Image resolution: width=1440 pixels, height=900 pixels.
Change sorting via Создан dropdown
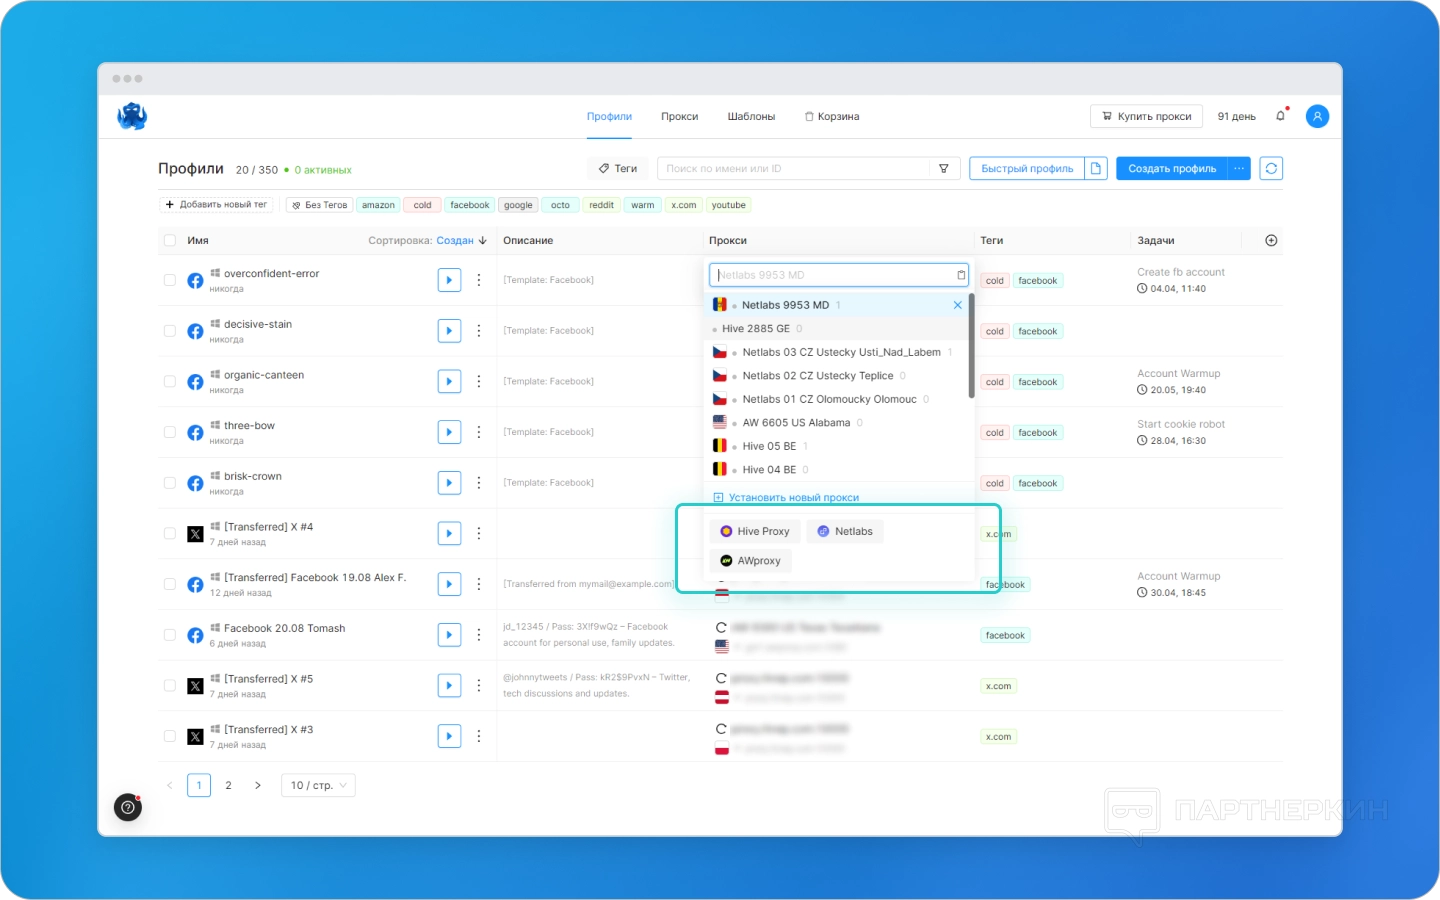coord(461,241)
